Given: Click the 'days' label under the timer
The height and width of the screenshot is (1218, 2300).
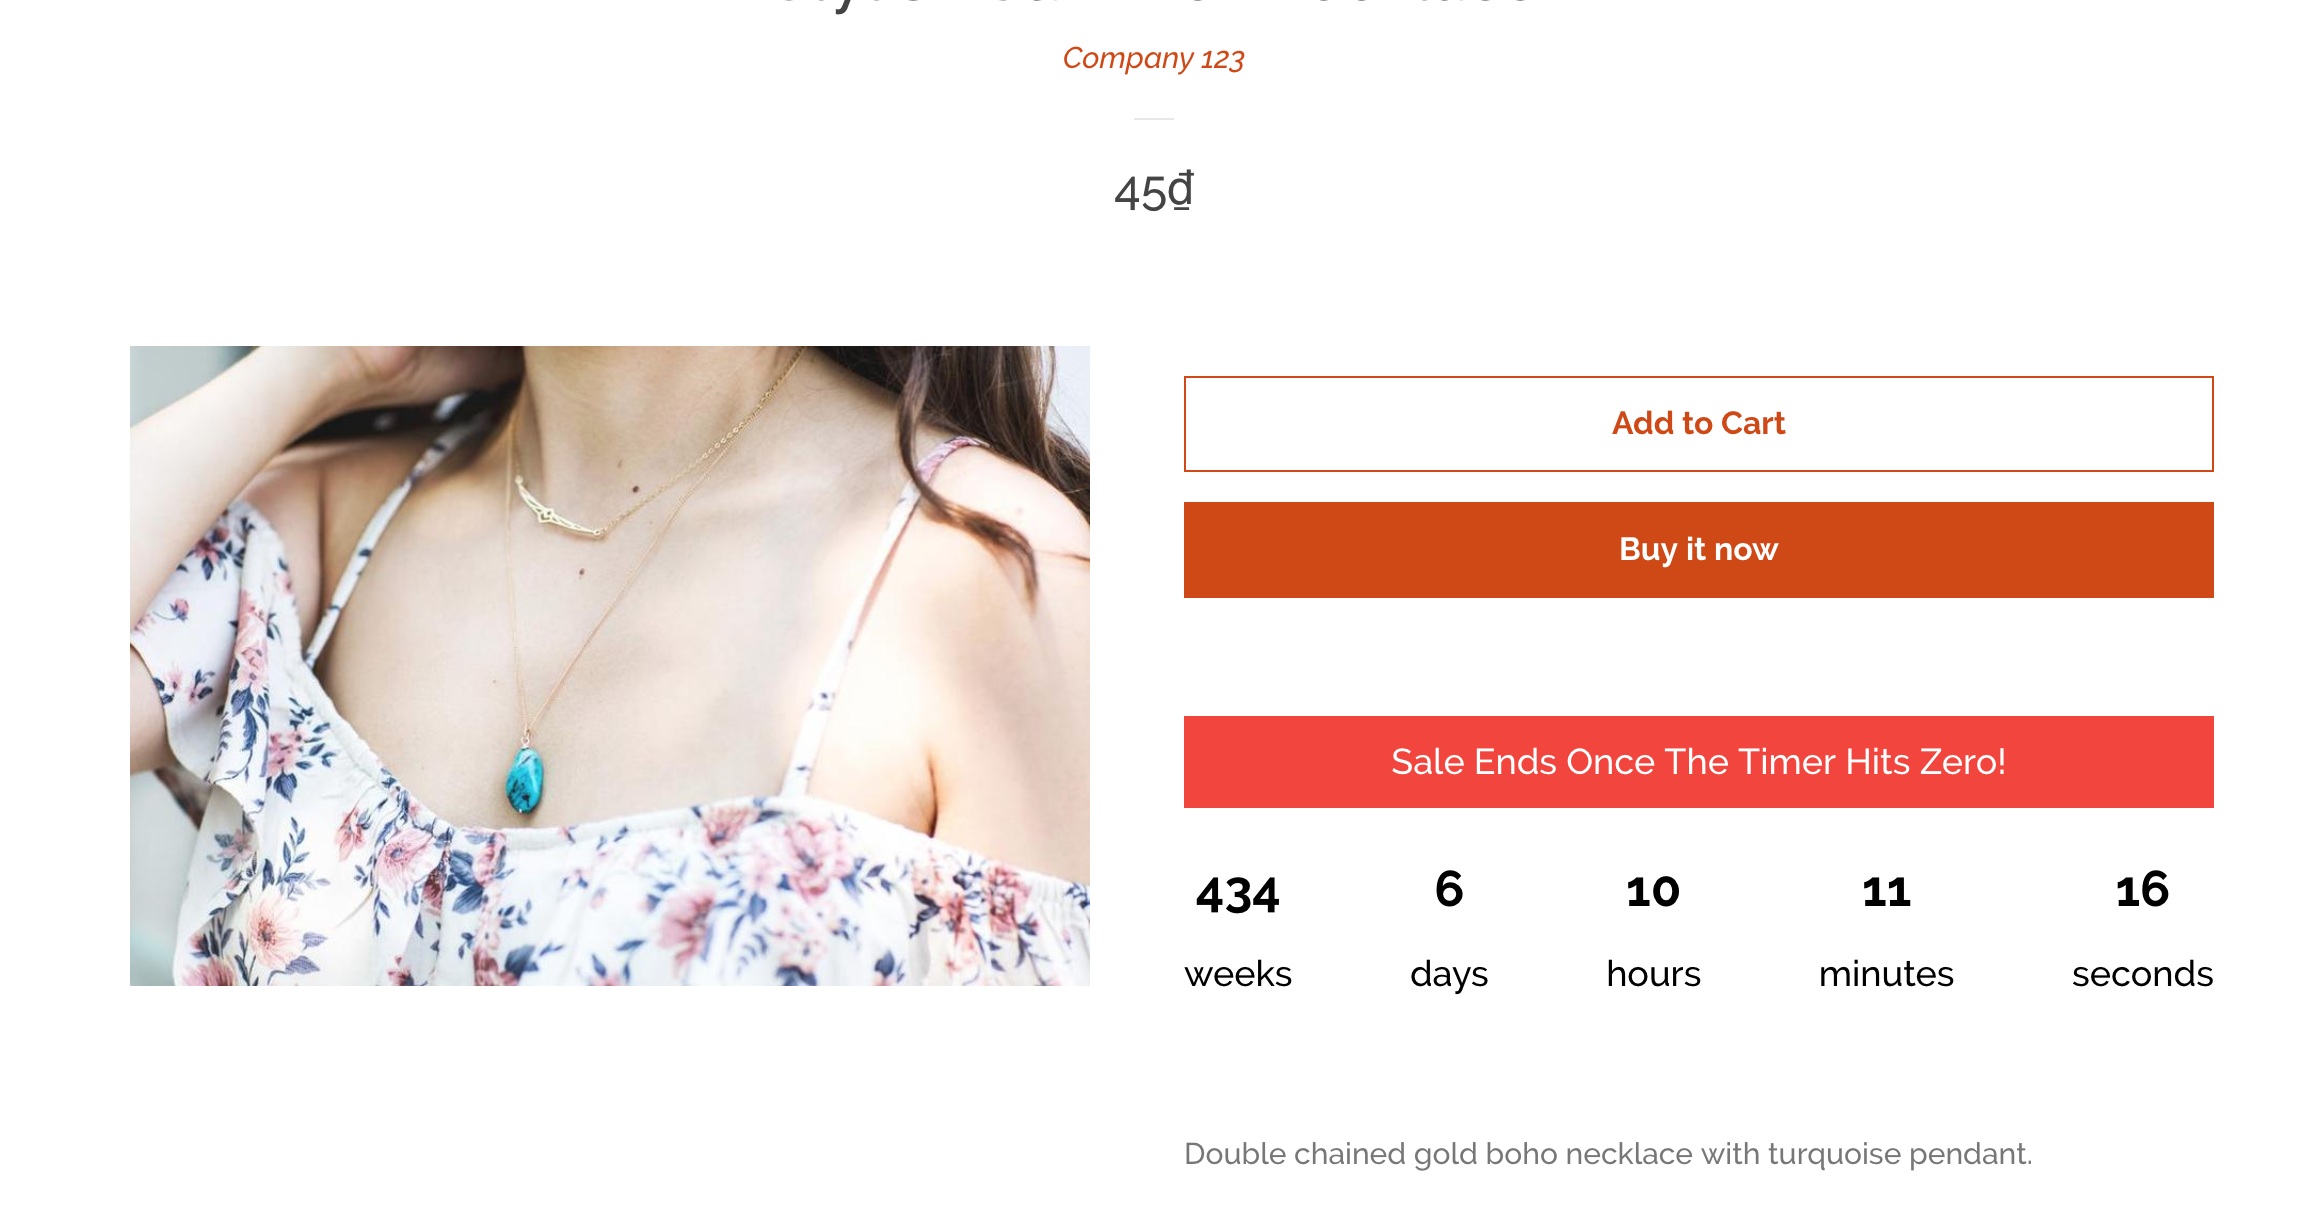Looking at the screenshot, I should 1449,973.
